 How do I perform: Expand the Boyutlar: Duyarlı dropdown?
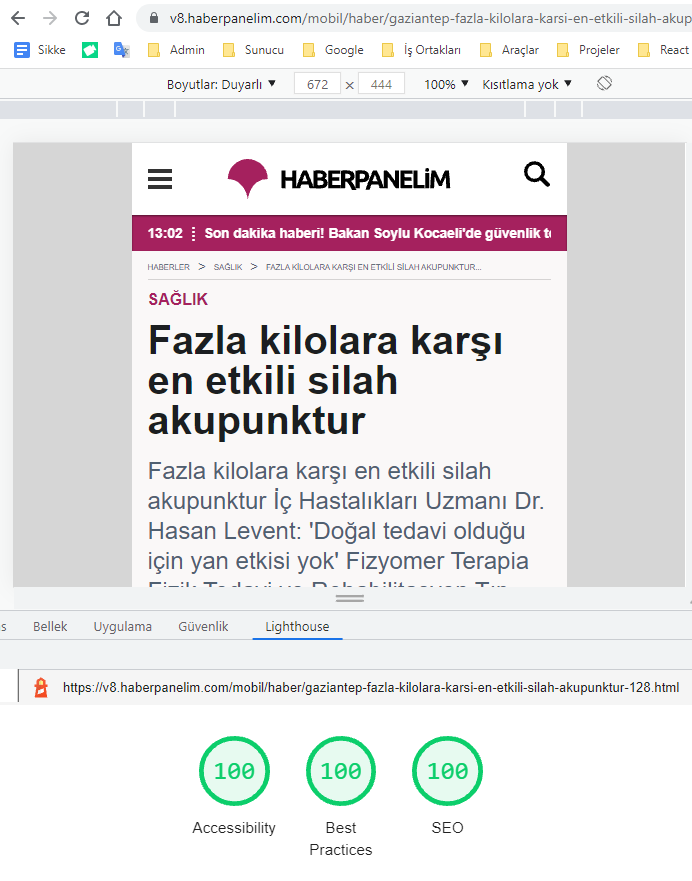tap(221, 85)
